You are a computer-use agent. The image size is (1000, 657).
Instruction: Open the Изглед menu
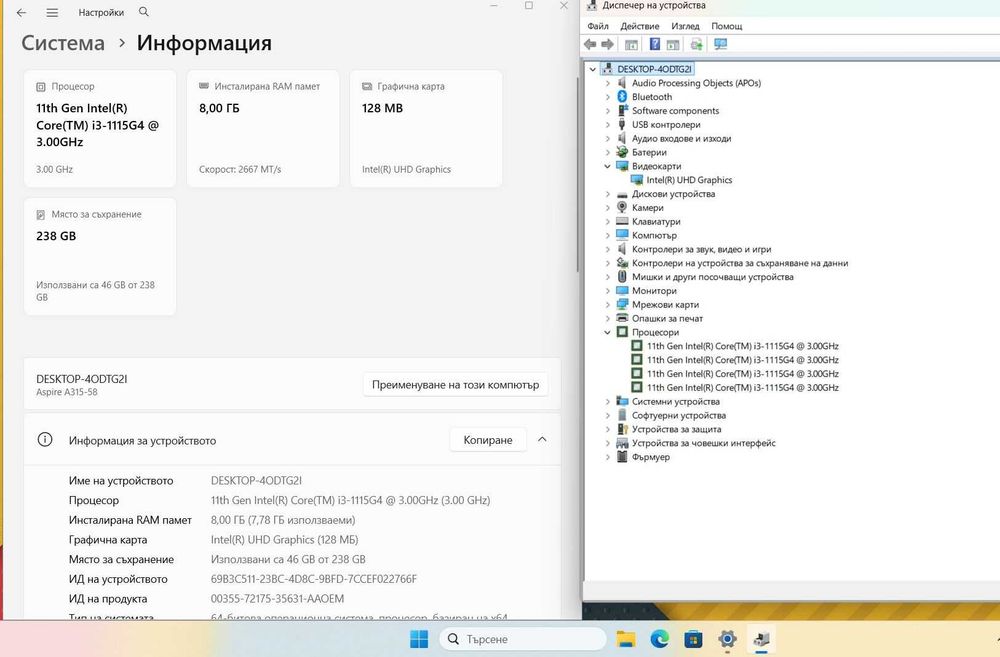pyautogui.click(x=685, y=26)
